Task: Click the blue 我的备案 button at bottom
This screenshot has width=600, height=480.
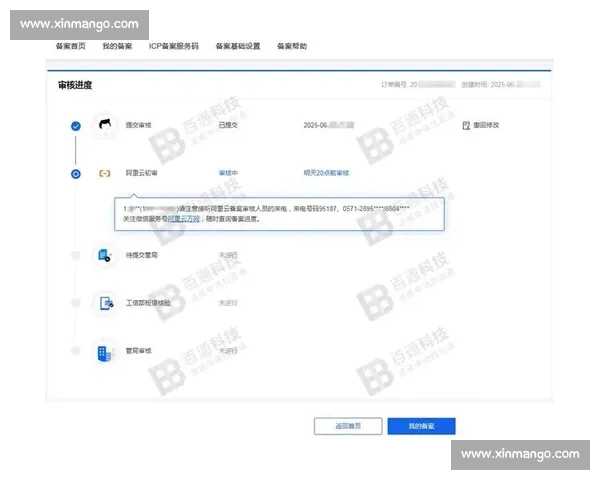Action: tap(421, 426)
